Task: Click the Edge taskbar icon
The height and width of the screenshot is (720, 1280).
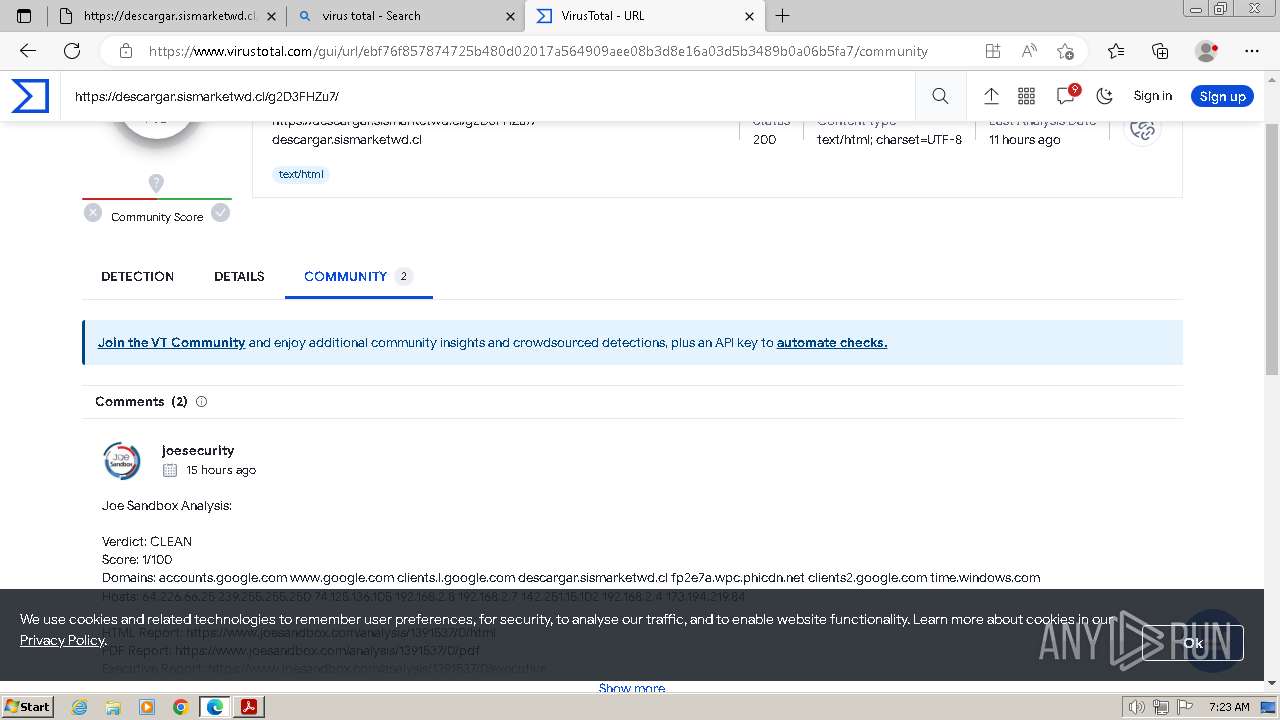Action: pos(215,707)
